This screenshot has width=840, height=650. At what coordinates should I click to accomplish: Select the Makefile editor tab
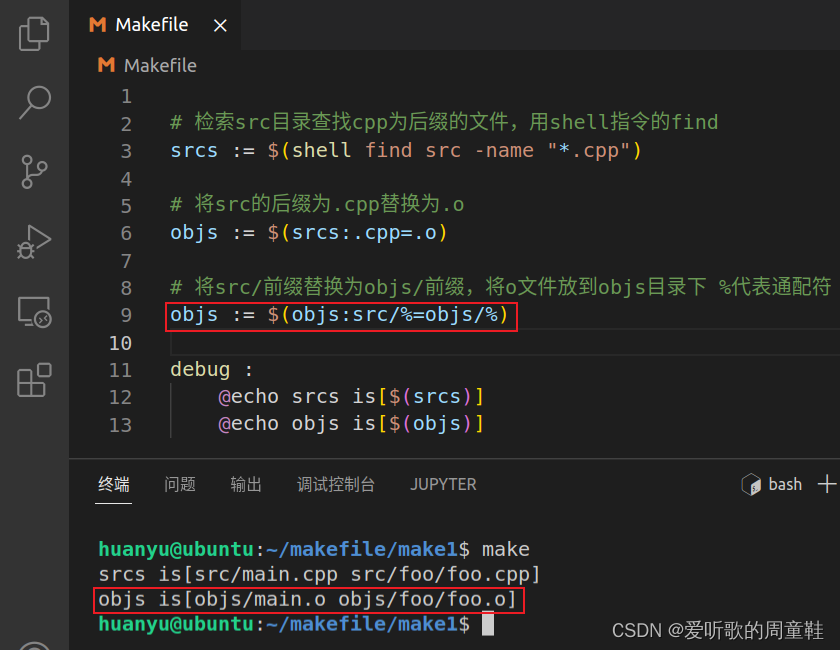click(x=155, y=25)
